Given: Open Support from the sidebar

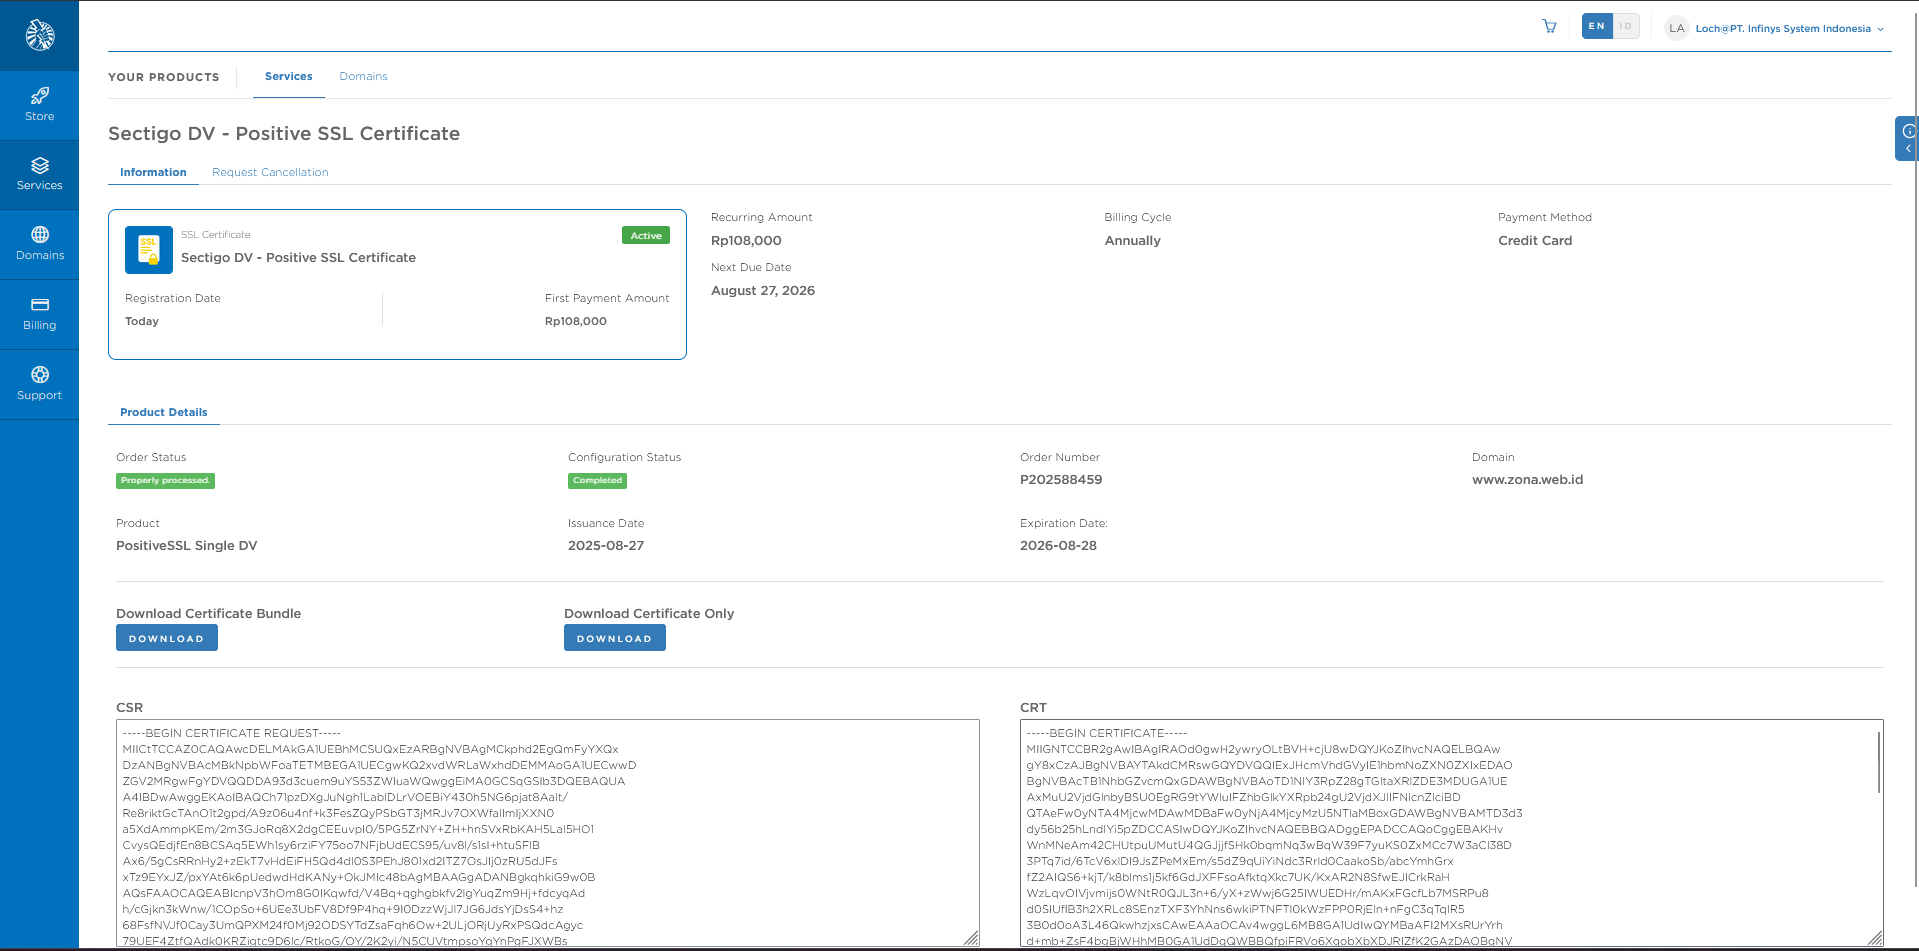Looking at the screenshot, I should coord(39,383).
